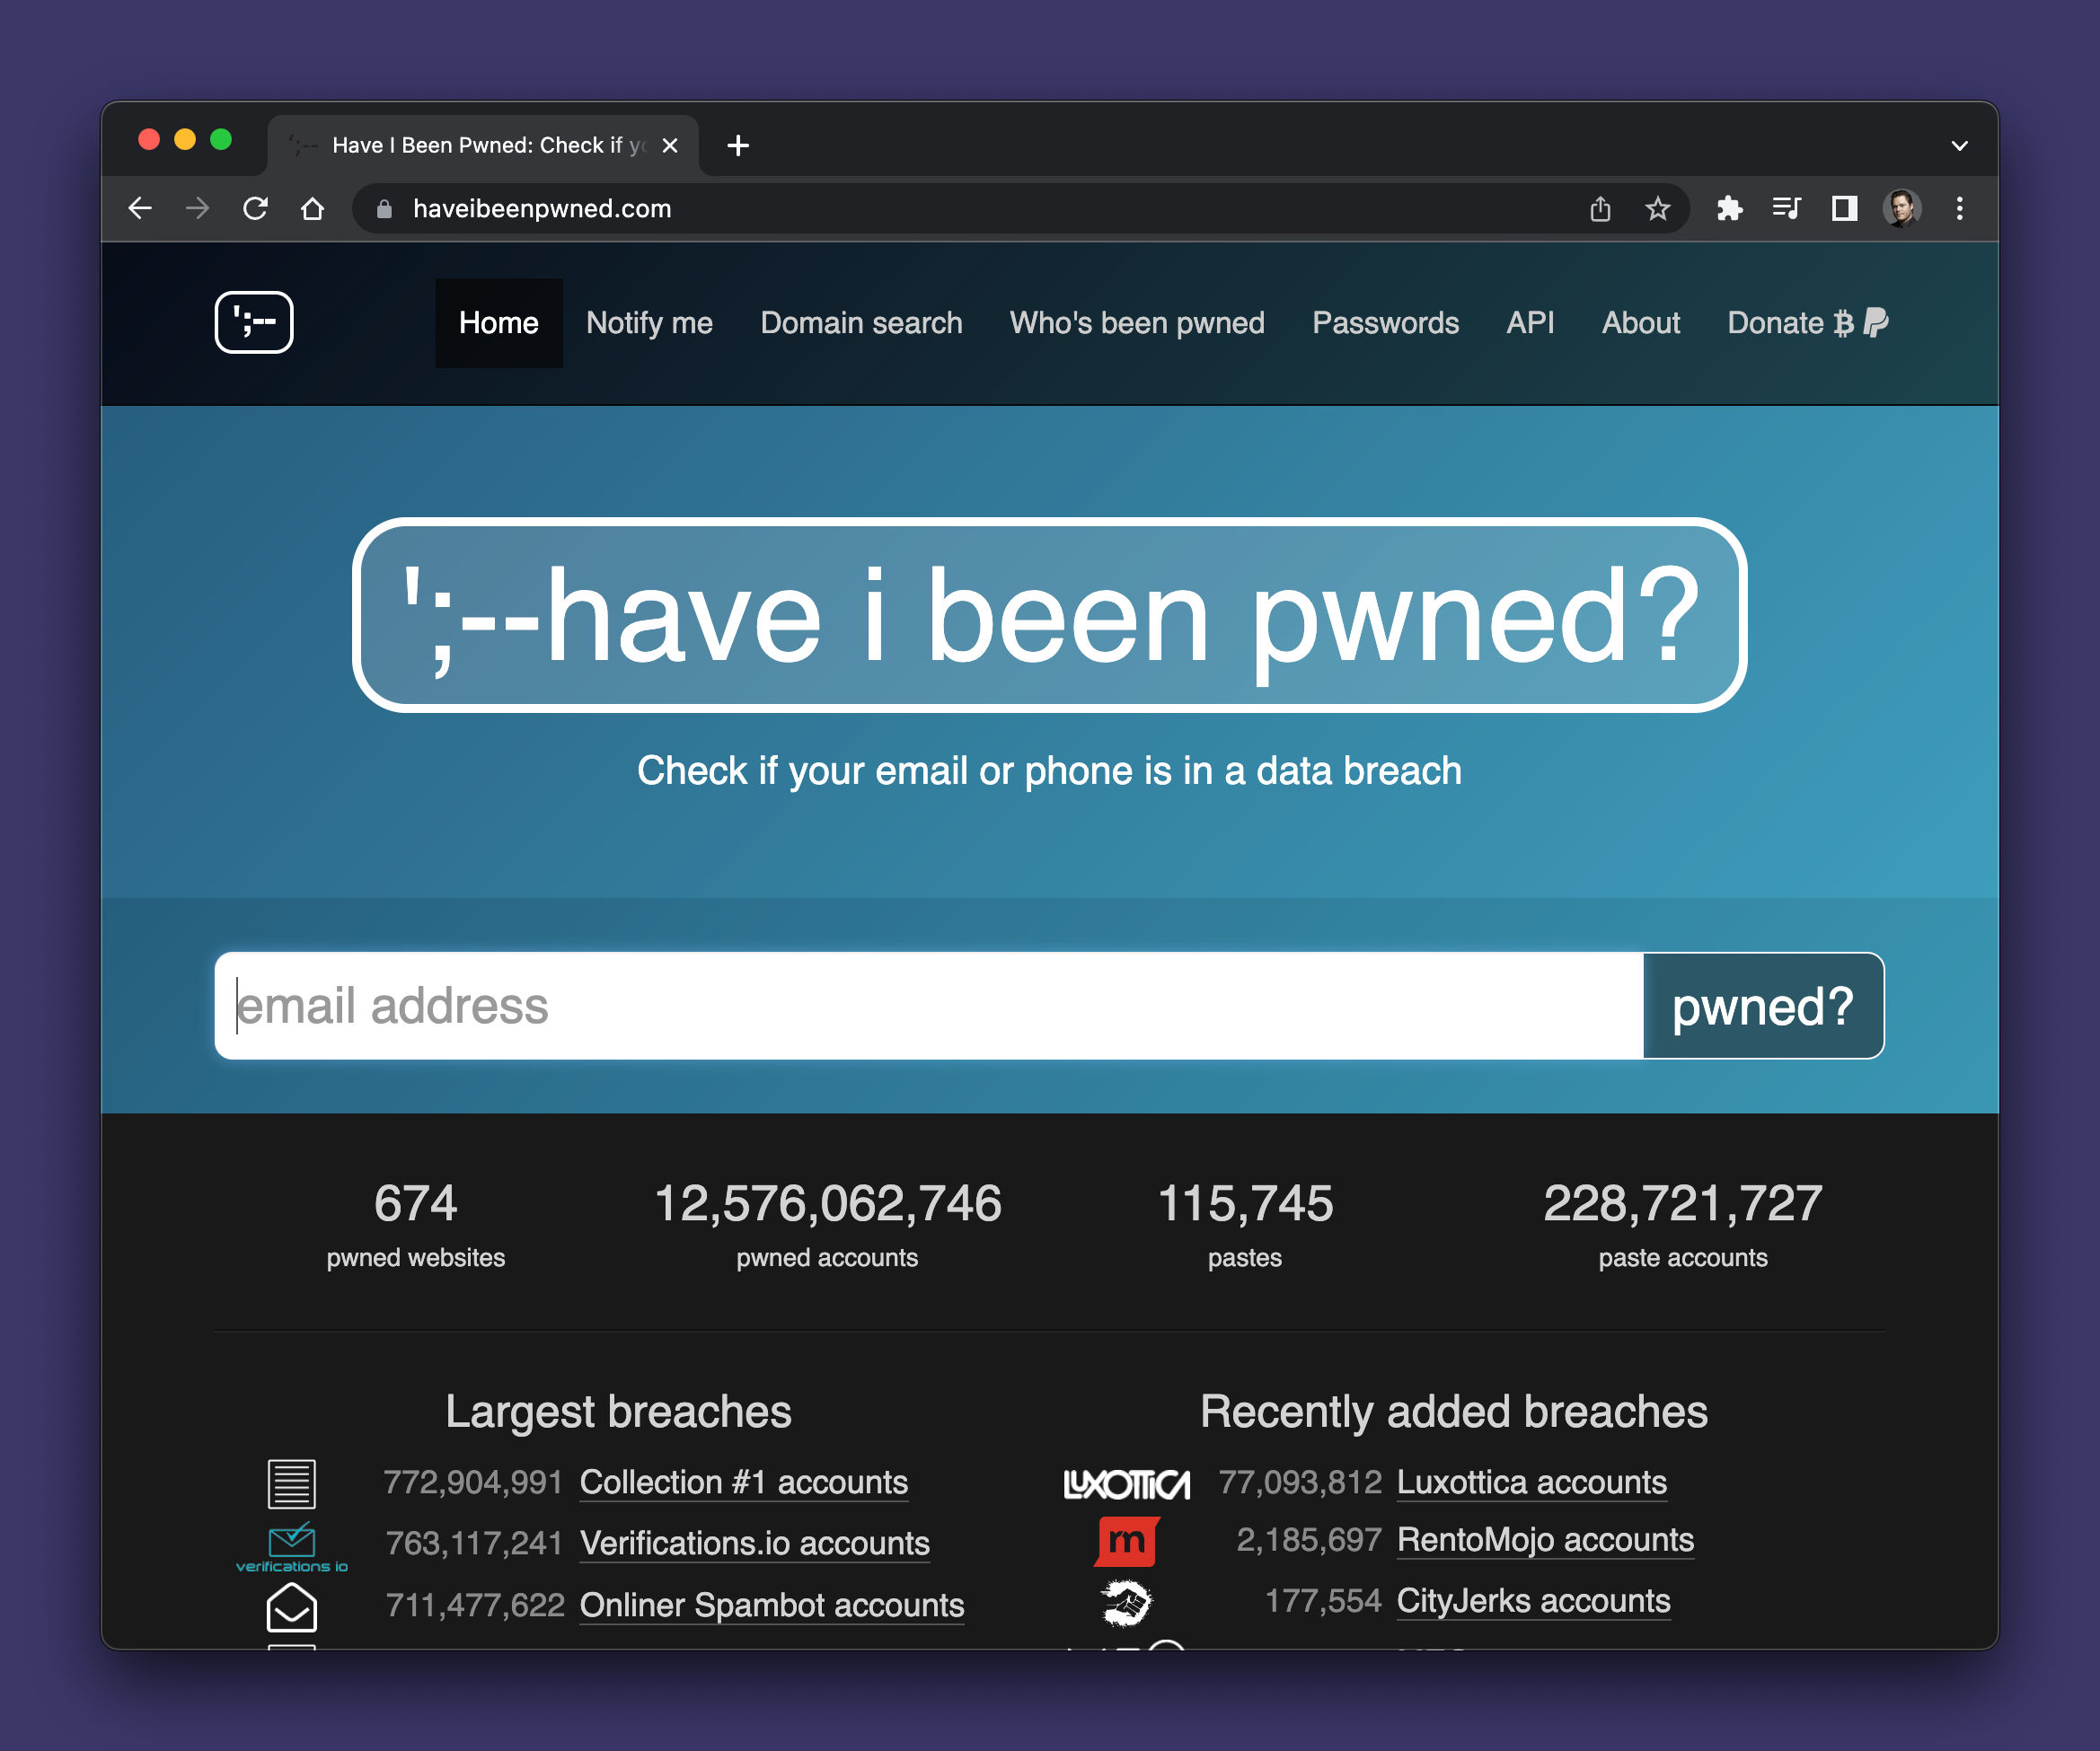Screen dimensions: 2100x1751
Task: Open Luxottica accounts breach link
Action: coord(1531,1482)
